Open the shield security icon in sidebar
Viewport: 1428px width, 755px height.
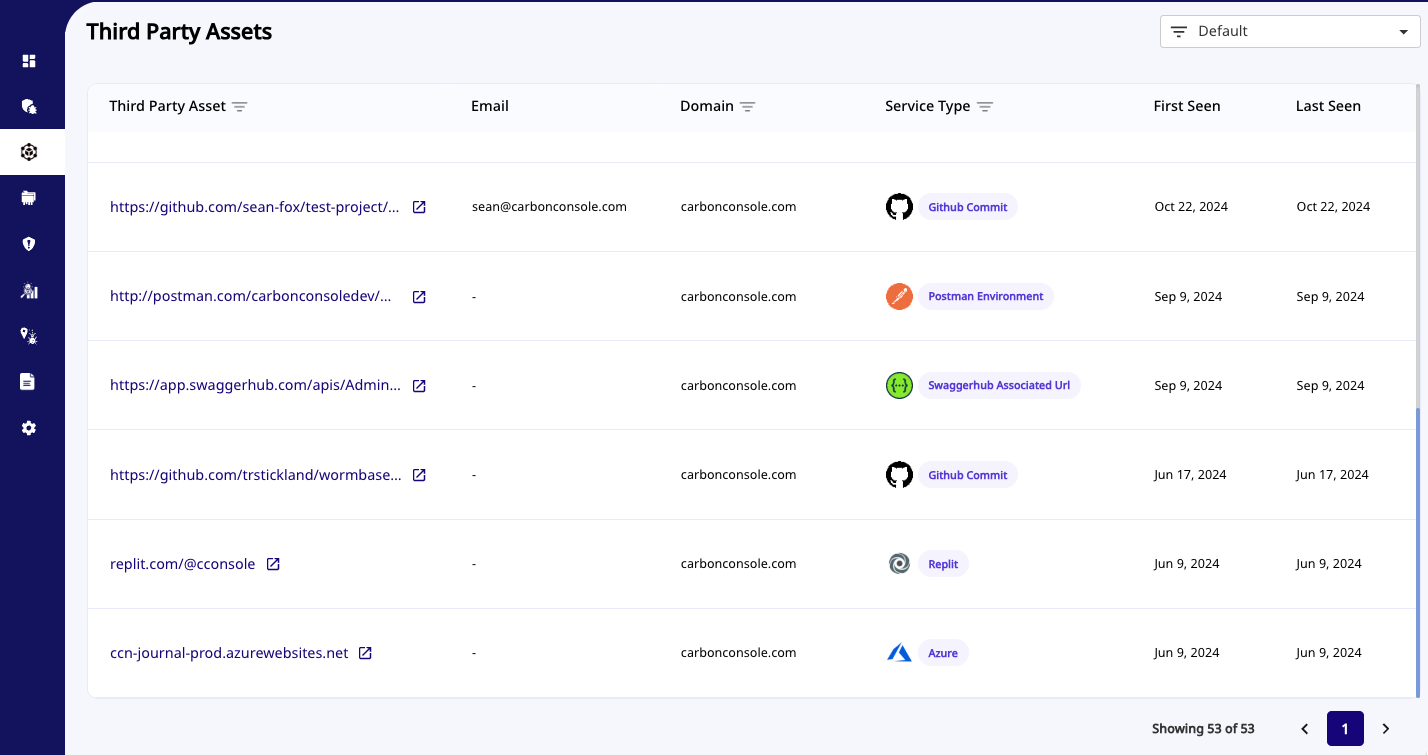29,244
